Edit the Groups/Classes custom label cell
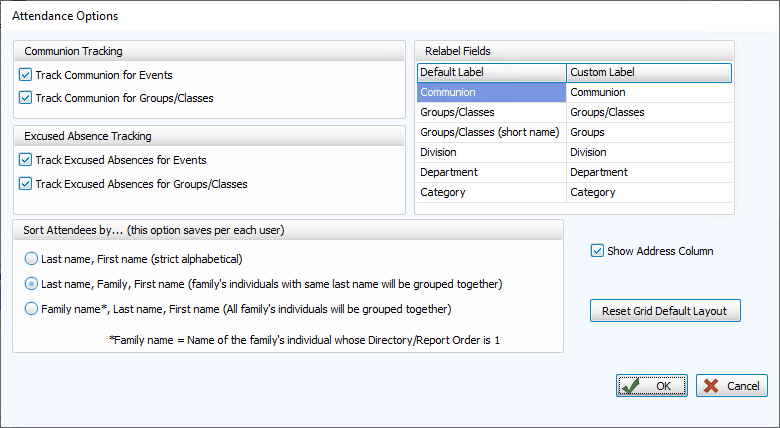780x428 pixels. [648, 112]
